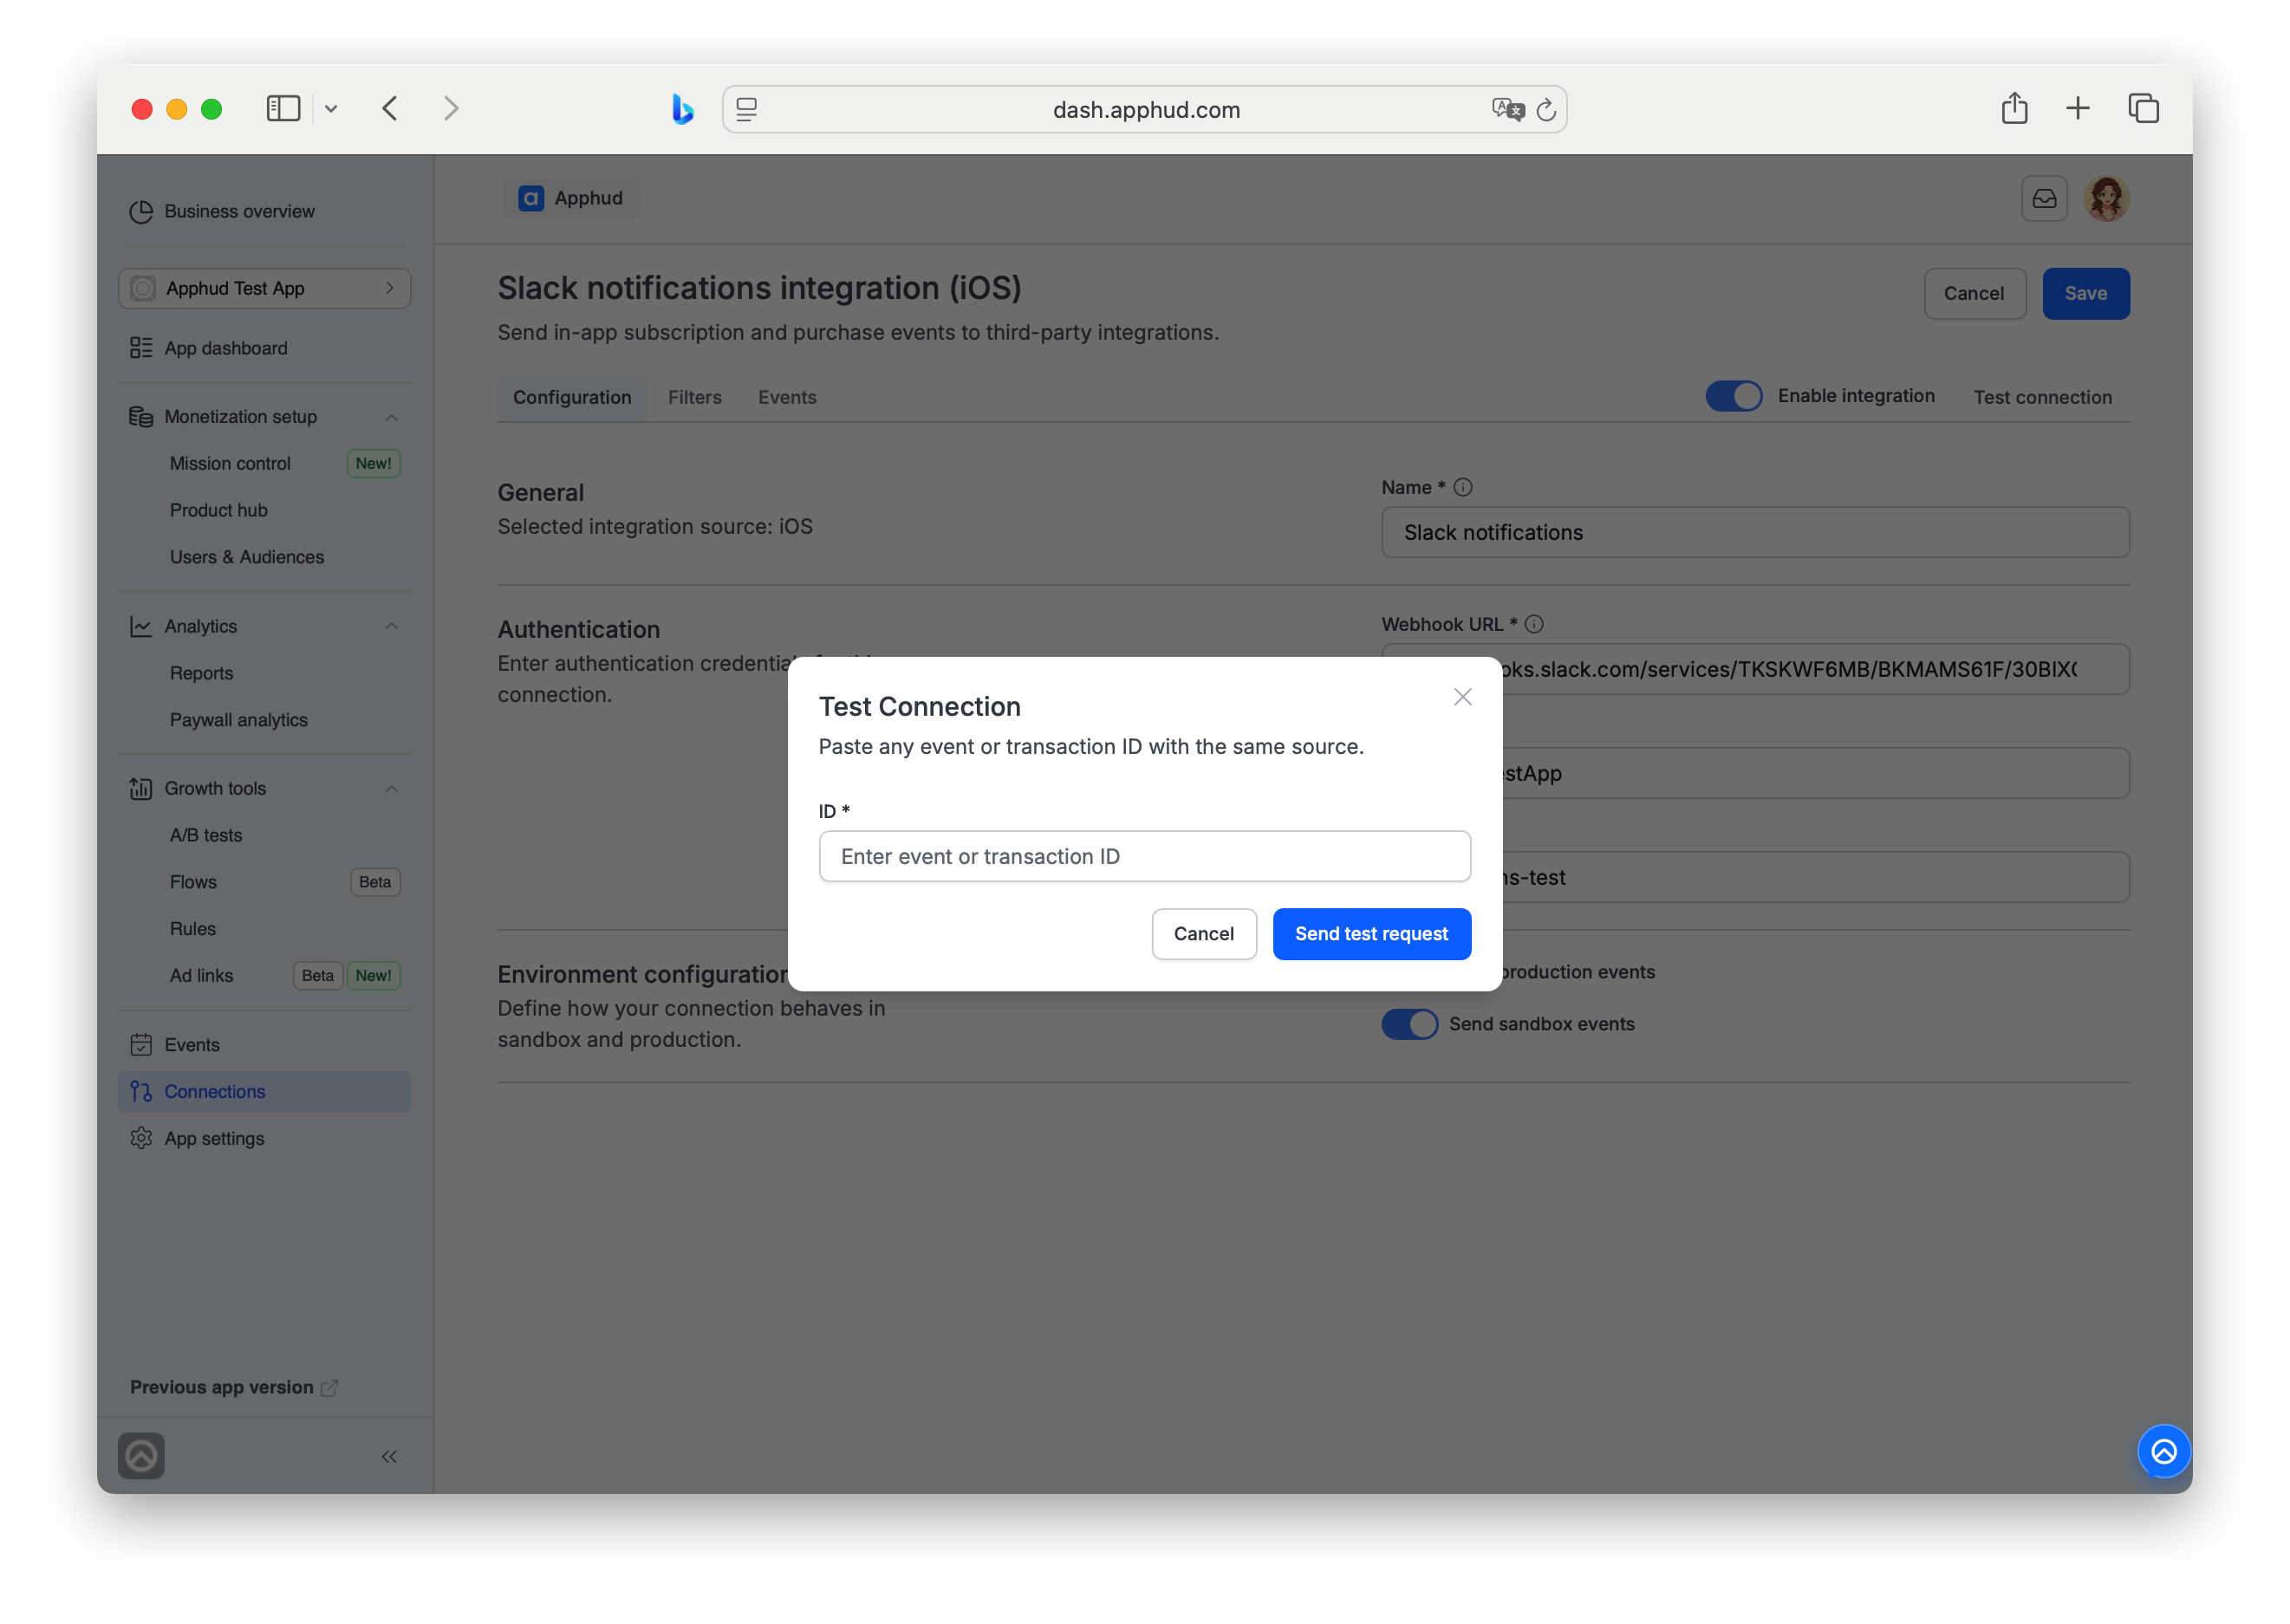Open Rules in Growth tools
The width and height of the screenshot is (2290, 1624).
tap(192, 929)
